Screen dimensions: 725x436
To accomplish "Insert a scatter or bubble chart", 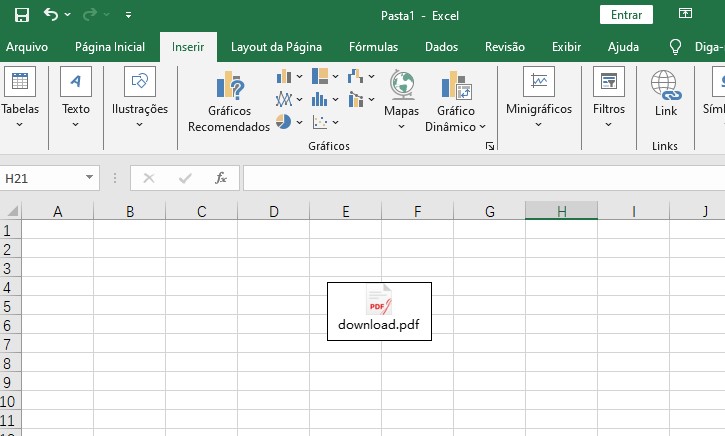I will 320,122.
